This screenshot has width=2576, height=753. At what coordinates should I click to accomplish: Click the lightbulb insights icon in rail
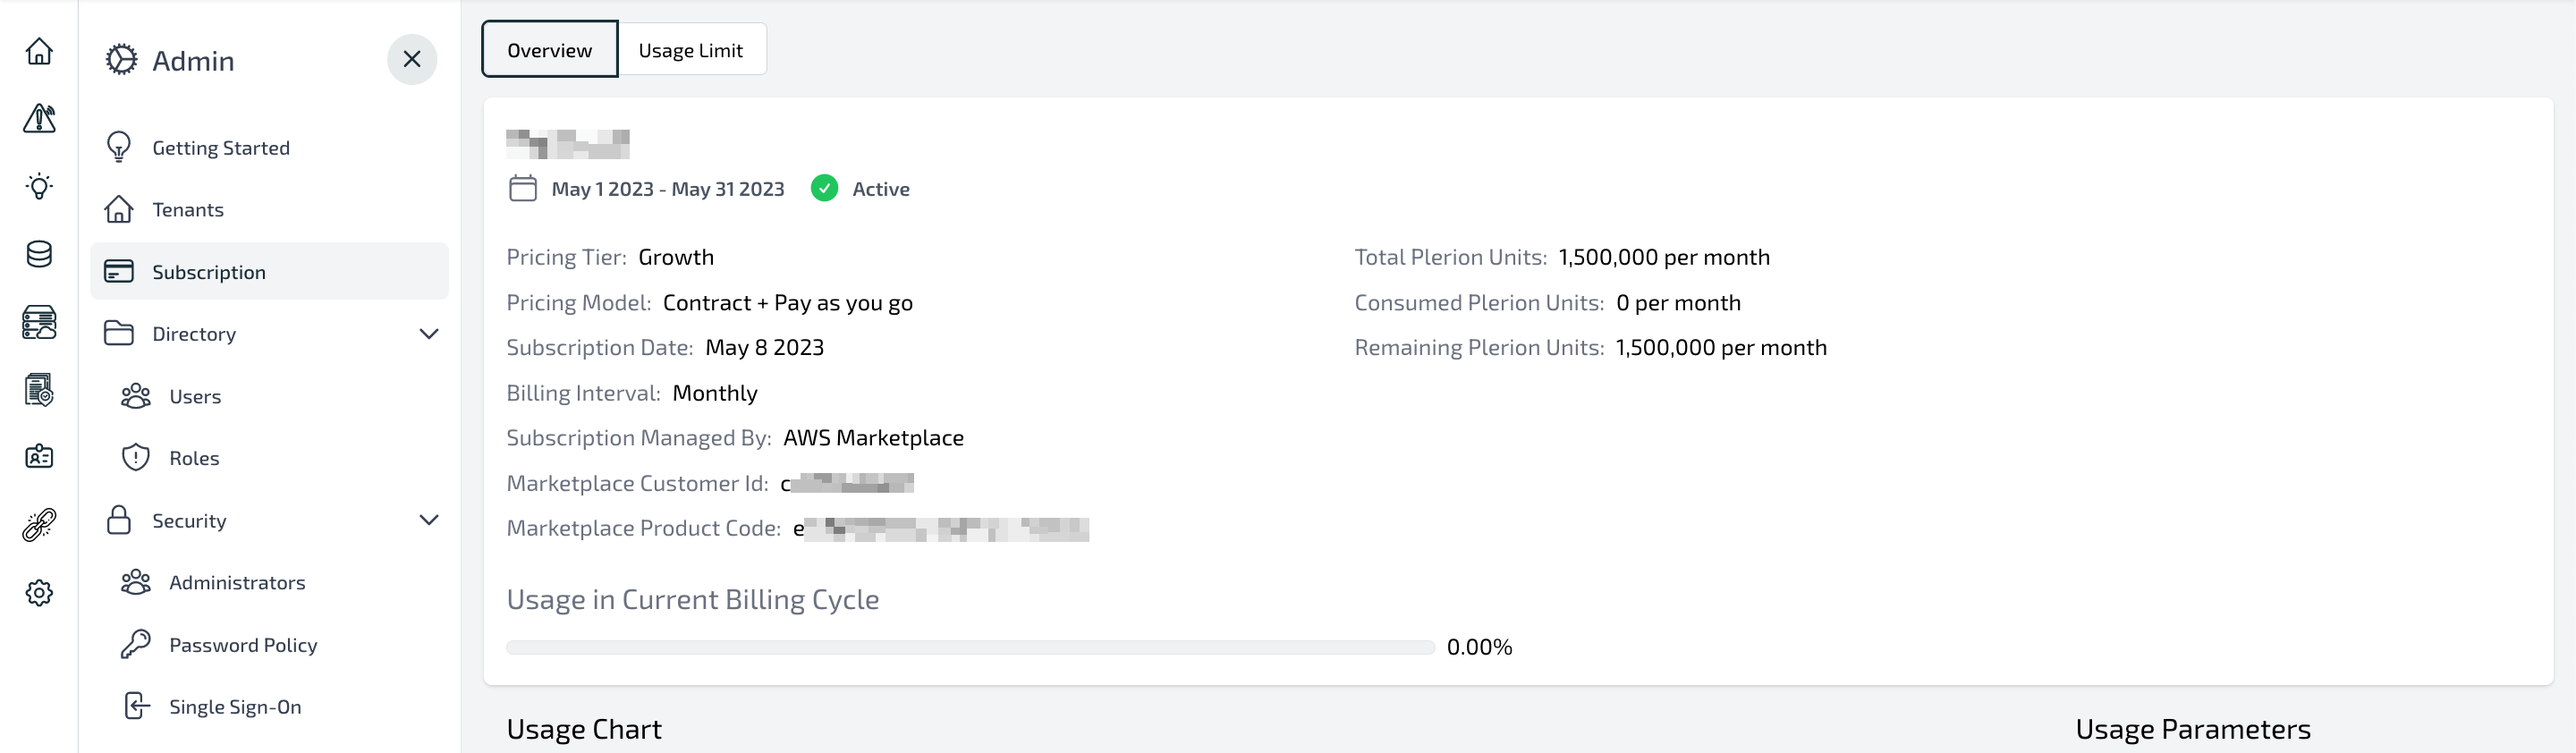pos(39,186)
